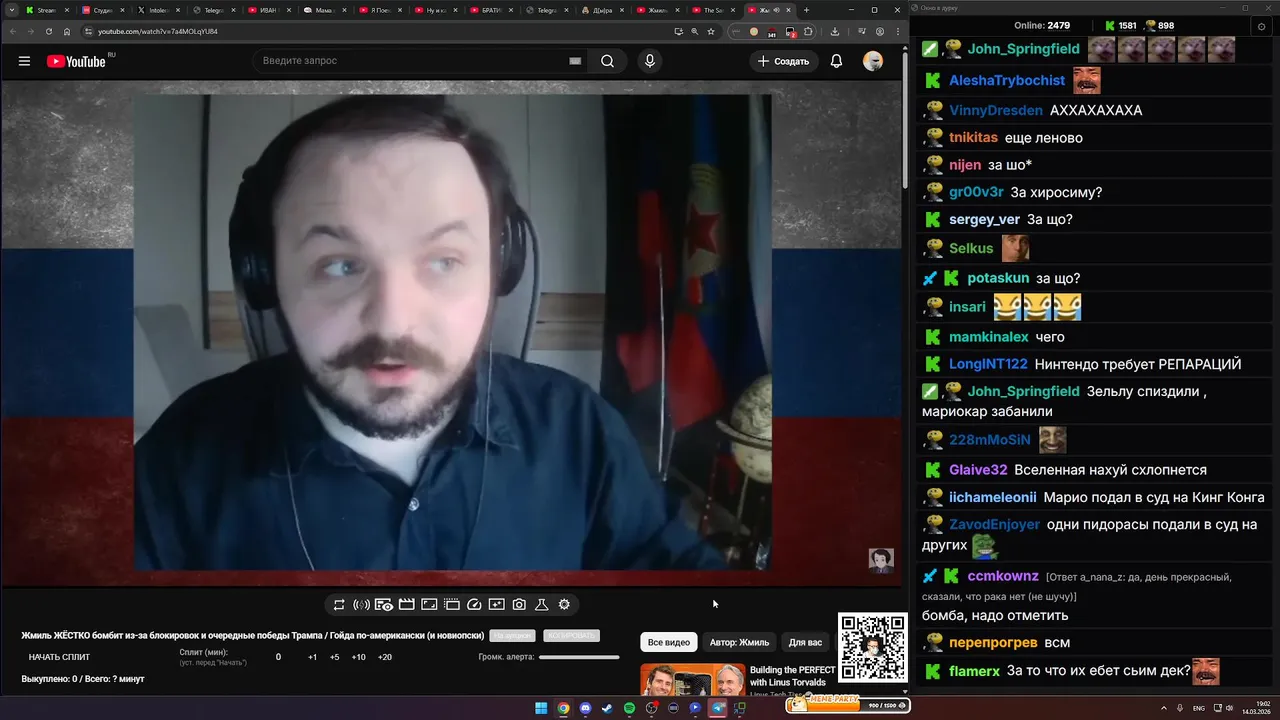Select the Для вас filter chip
This screenshot has width=1280, height=720.
tap(805, 642)
